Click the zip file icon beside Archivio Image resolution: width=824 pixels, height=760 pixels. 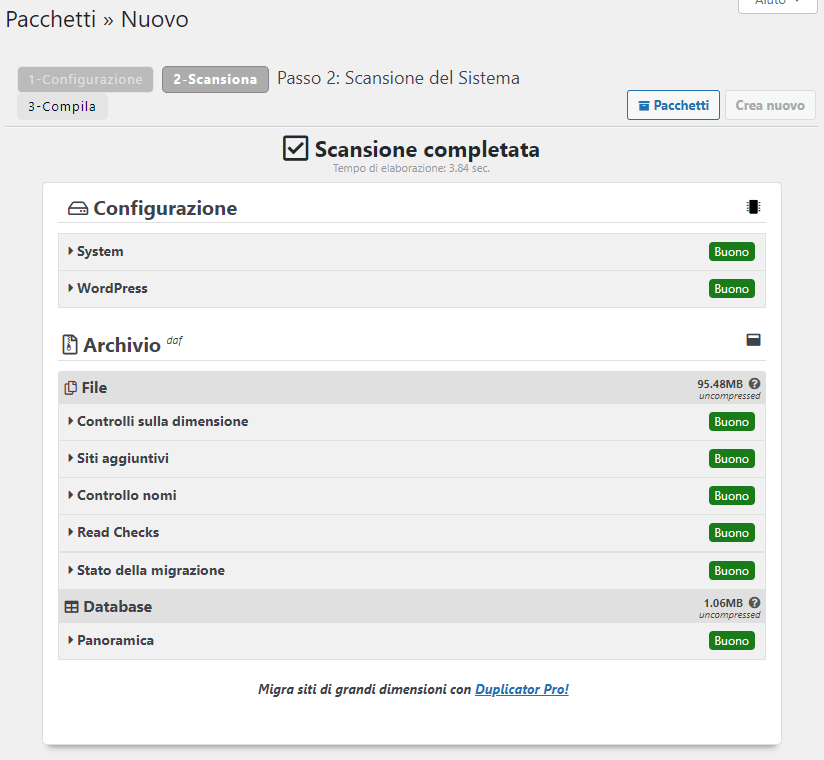[x=70, y=345]
